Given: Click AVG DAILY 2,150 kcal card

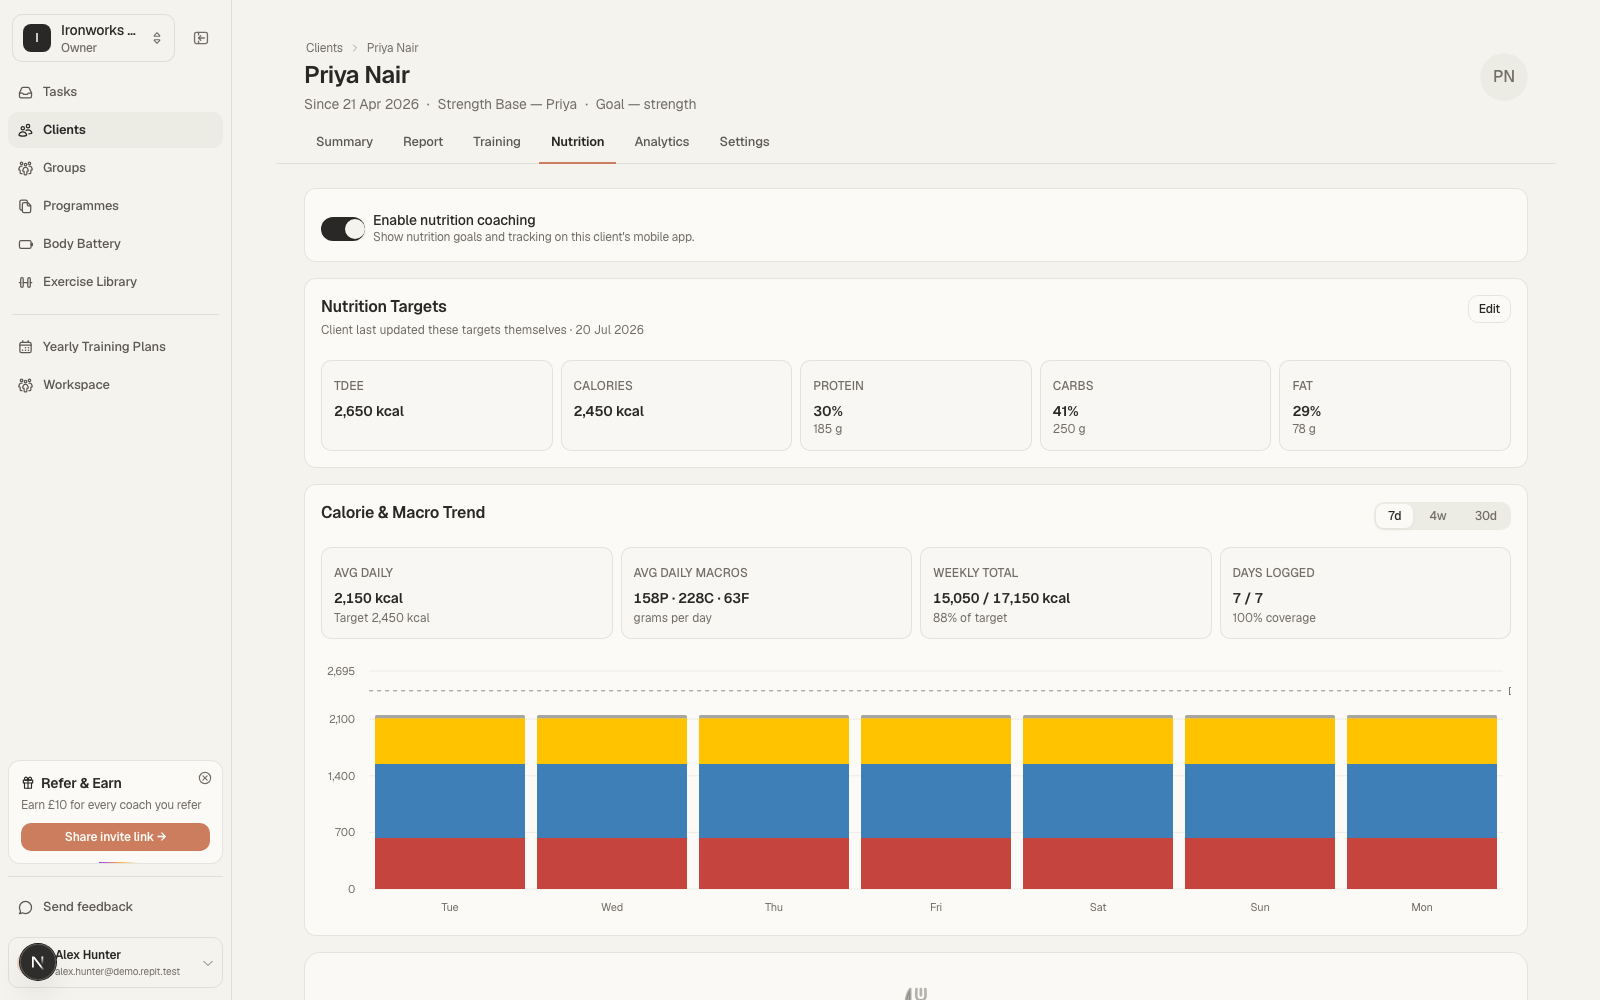Looking at the screenshot, I should click(466, 593).
